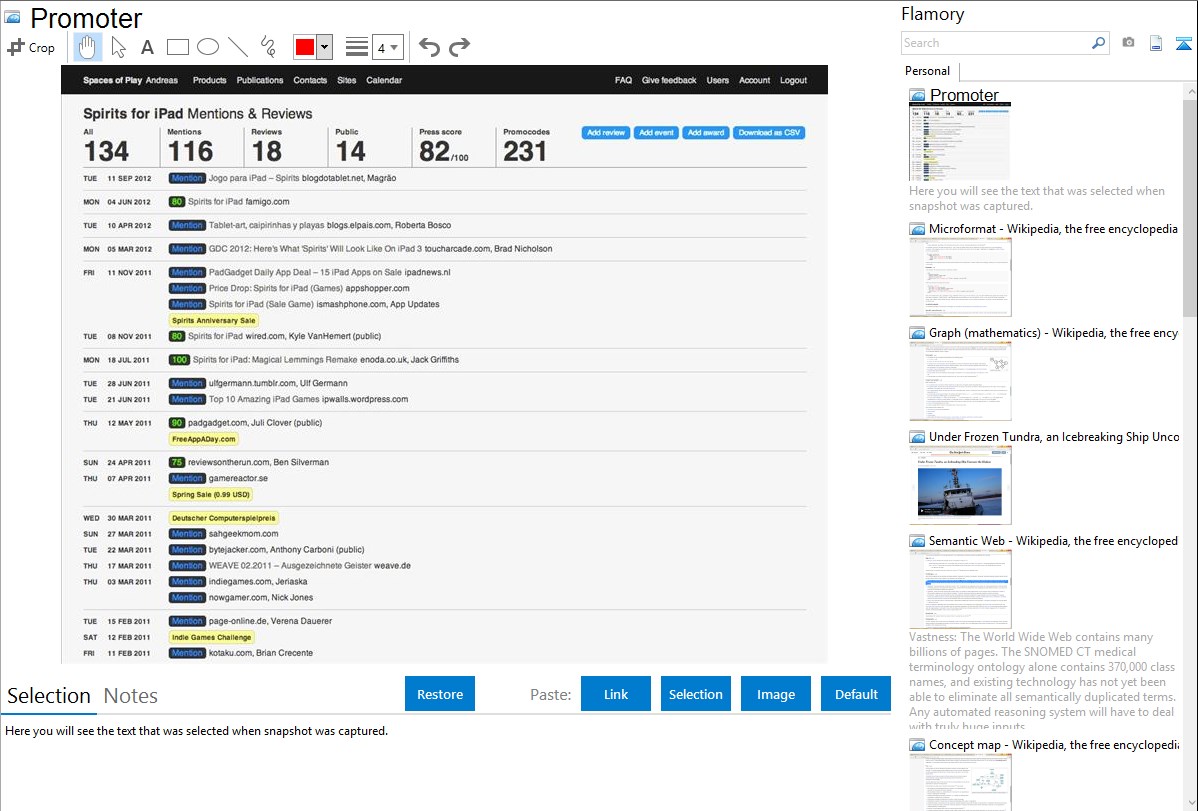
Task: Click the Paste Default button
Action: click(856, 694)
